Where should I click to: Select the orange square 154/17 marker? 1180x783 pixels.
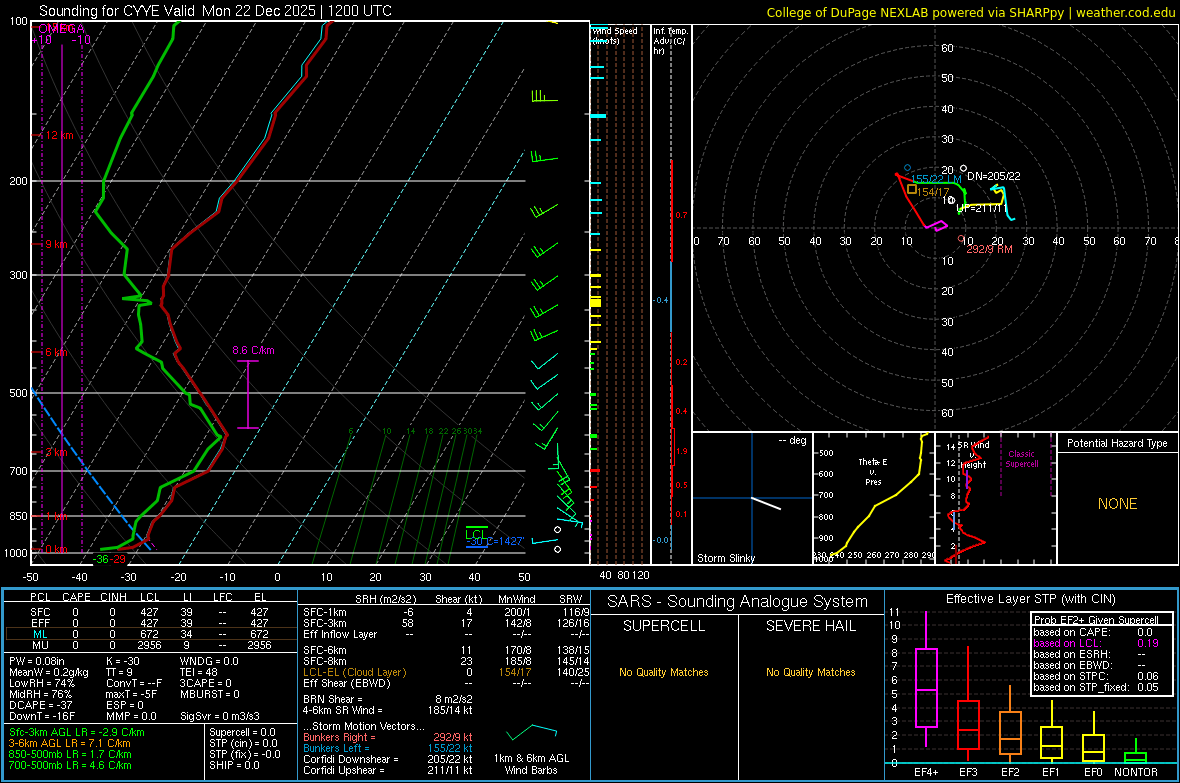(x=912, y=190)
